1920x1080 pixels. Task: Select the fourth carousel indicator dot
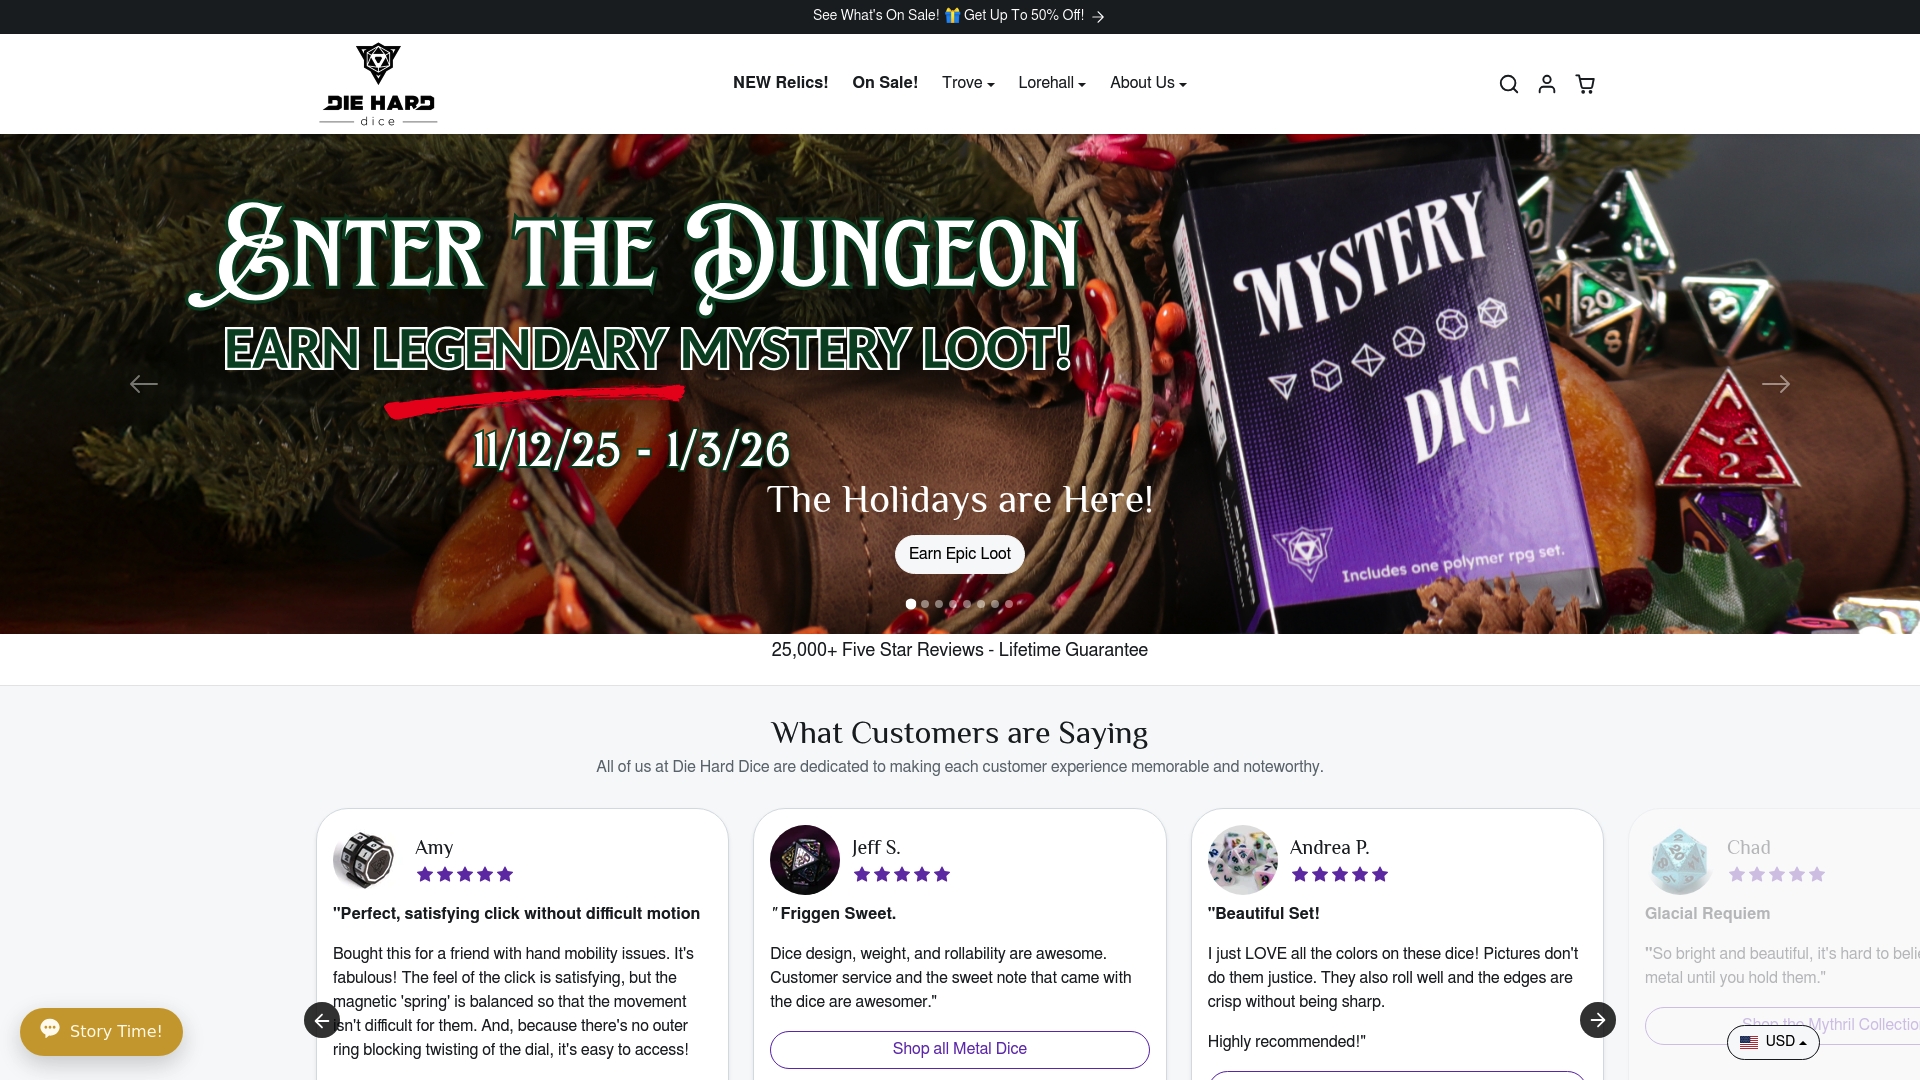click(x=952, y=604)
